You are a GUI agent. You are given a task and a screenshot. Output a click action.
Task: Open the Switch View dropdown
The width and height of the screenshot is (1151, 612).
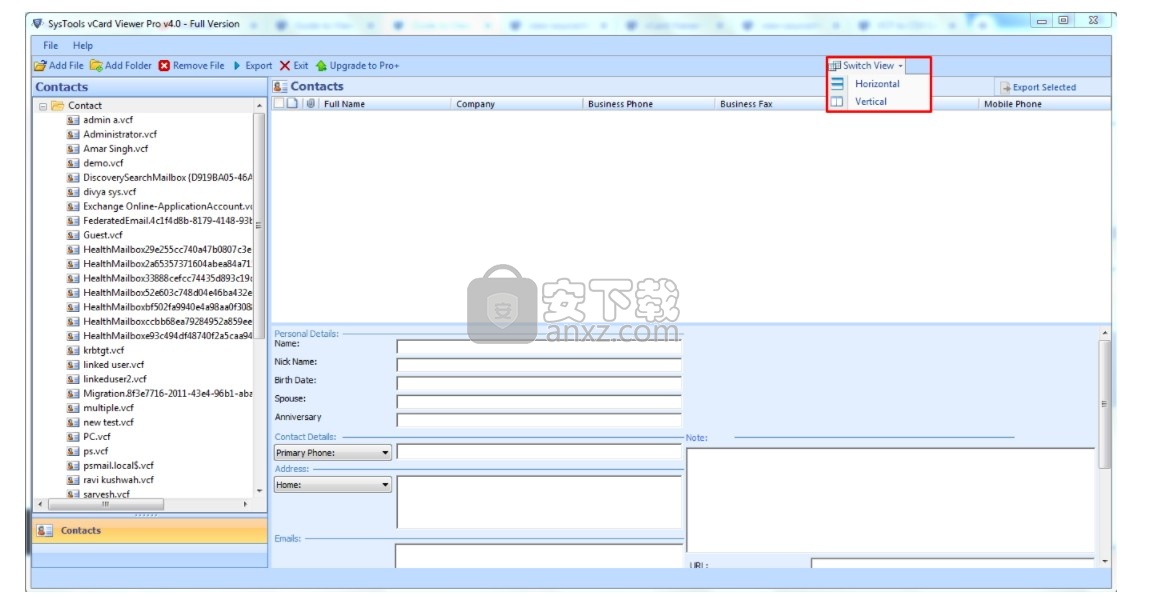point(867,65)
